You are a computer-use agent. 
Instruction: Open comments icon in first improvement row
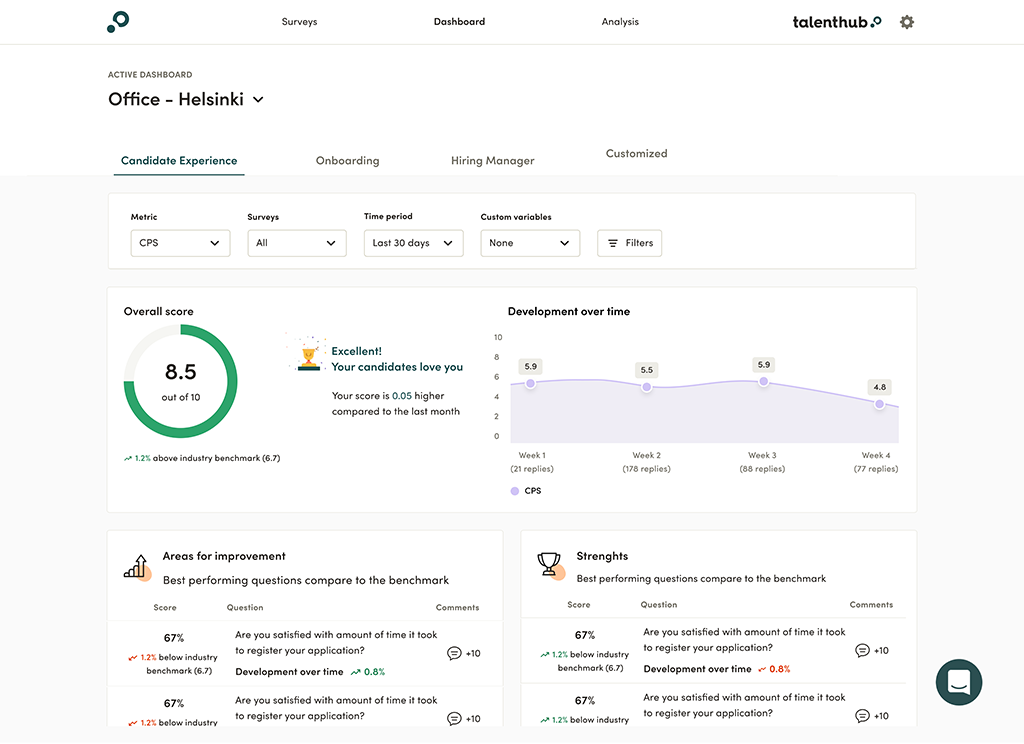point(454,653)
